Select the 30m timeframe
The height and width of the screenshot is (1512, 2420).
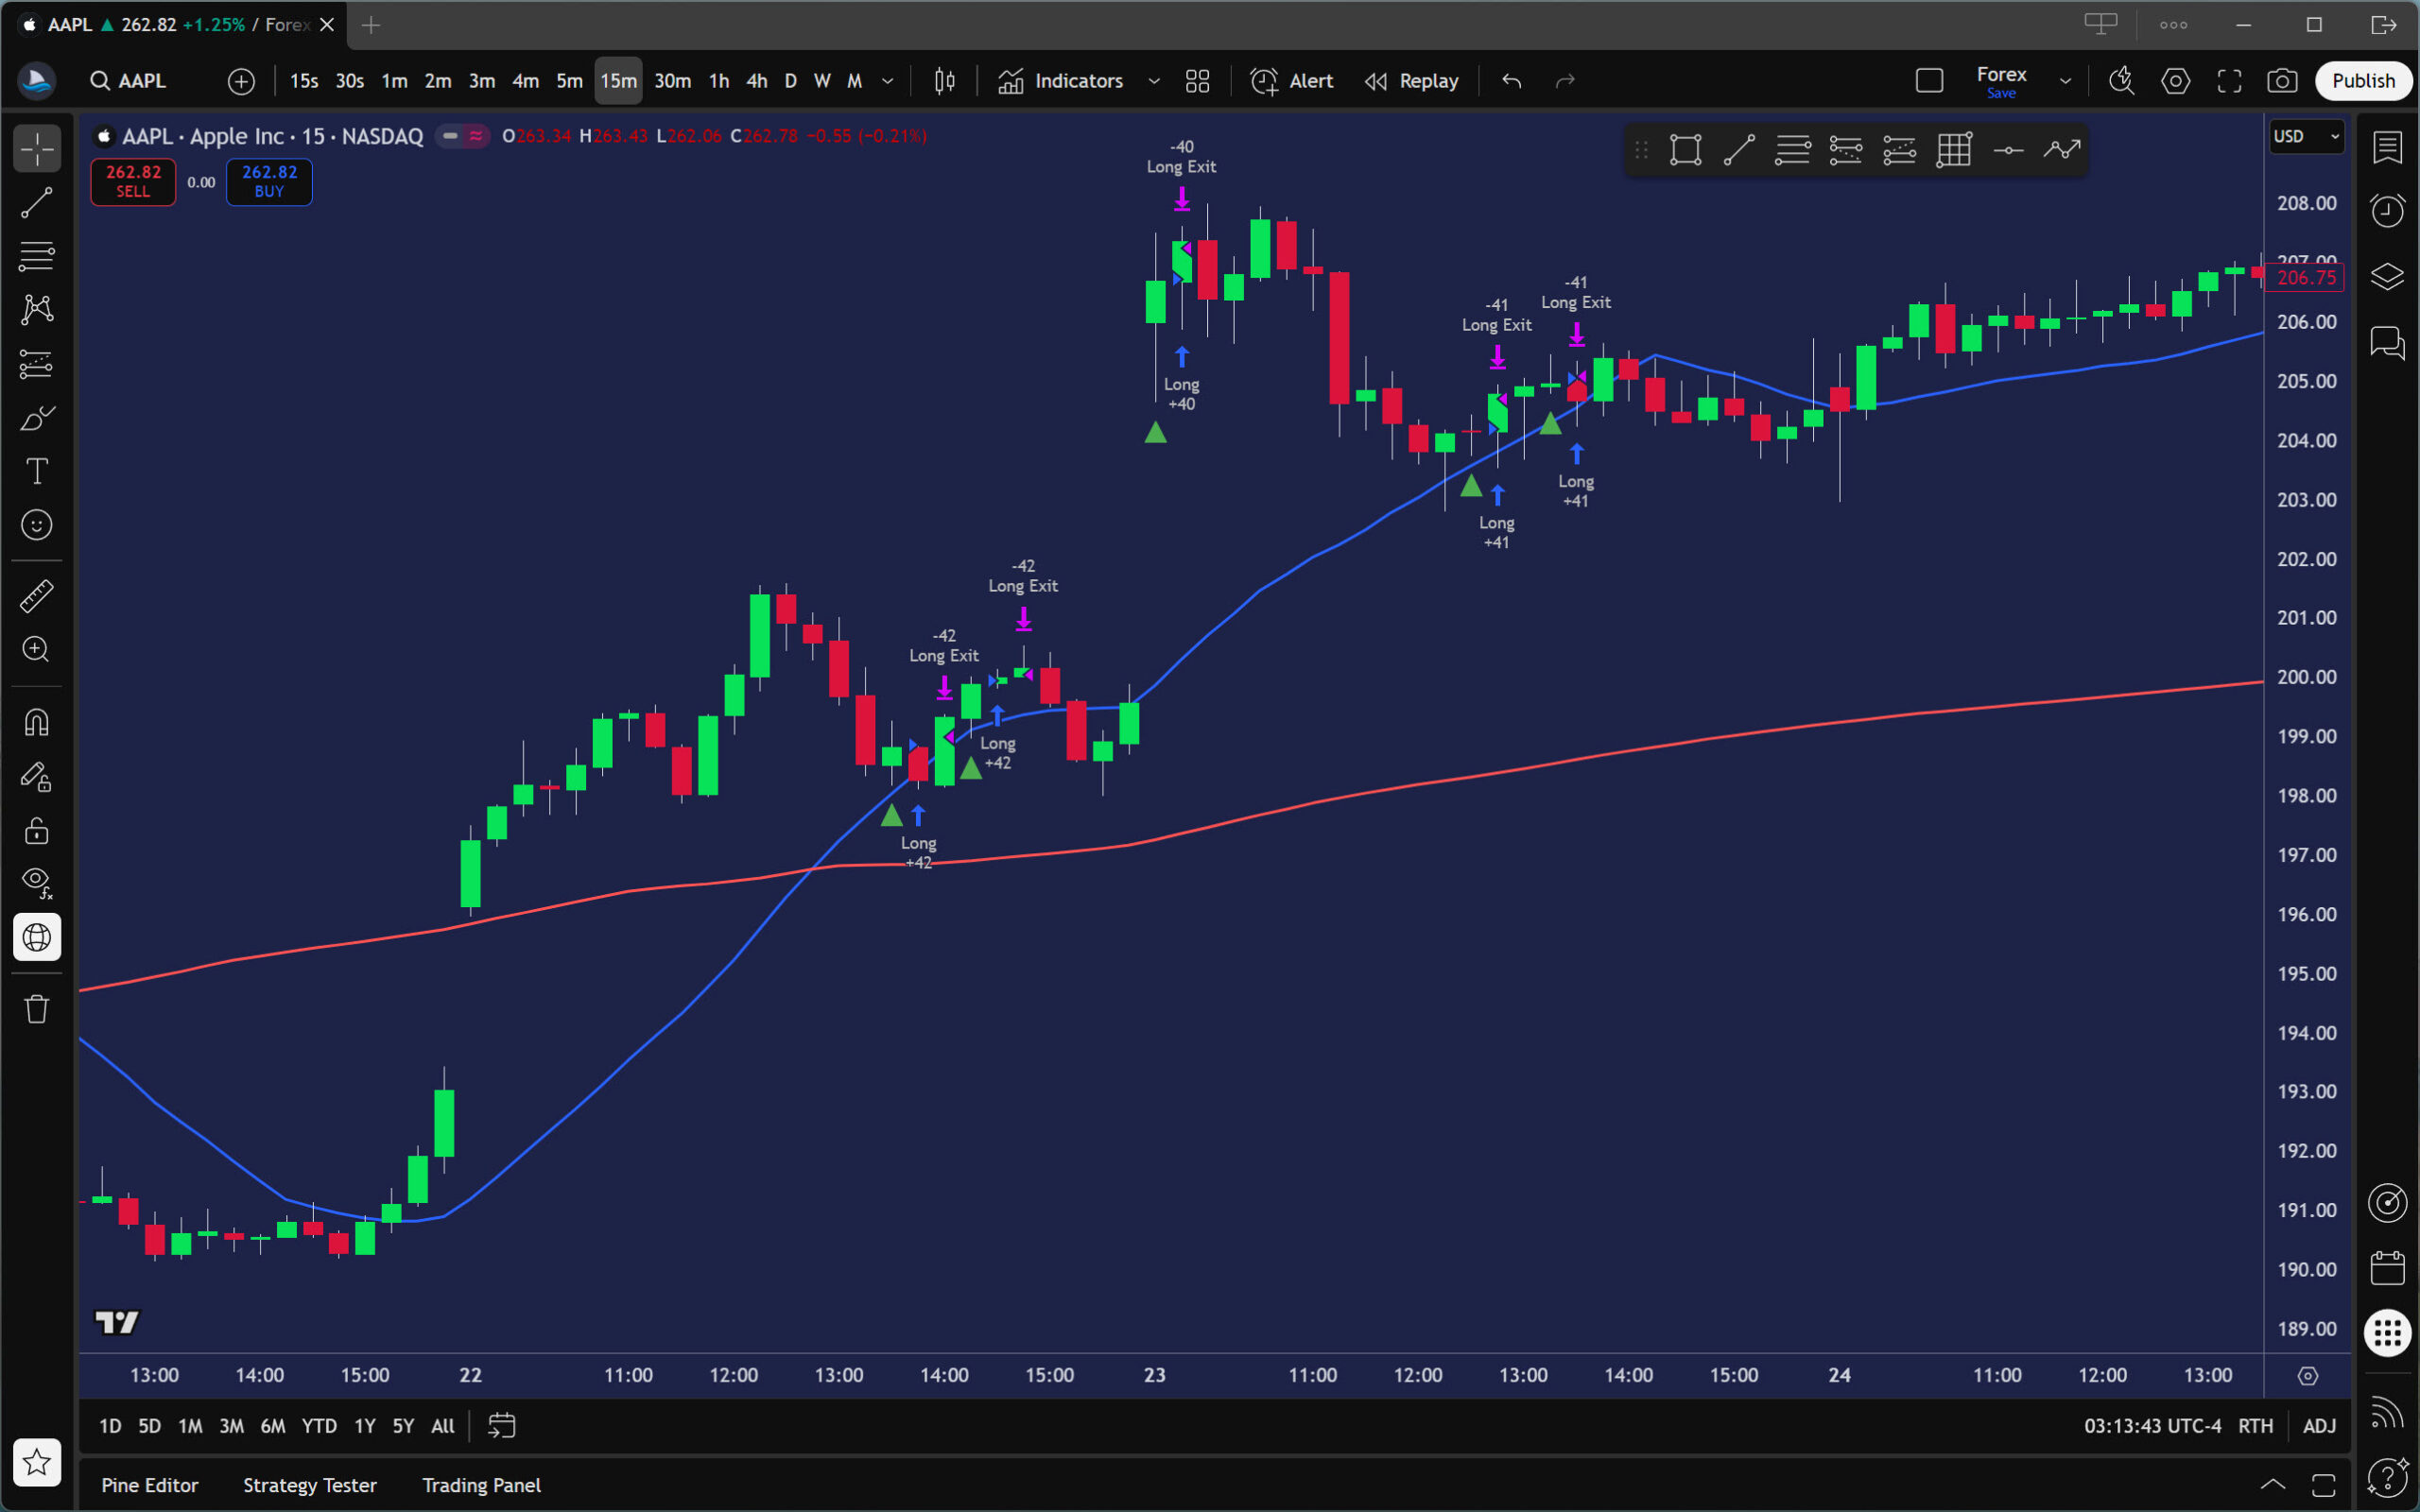click(672, 81)
